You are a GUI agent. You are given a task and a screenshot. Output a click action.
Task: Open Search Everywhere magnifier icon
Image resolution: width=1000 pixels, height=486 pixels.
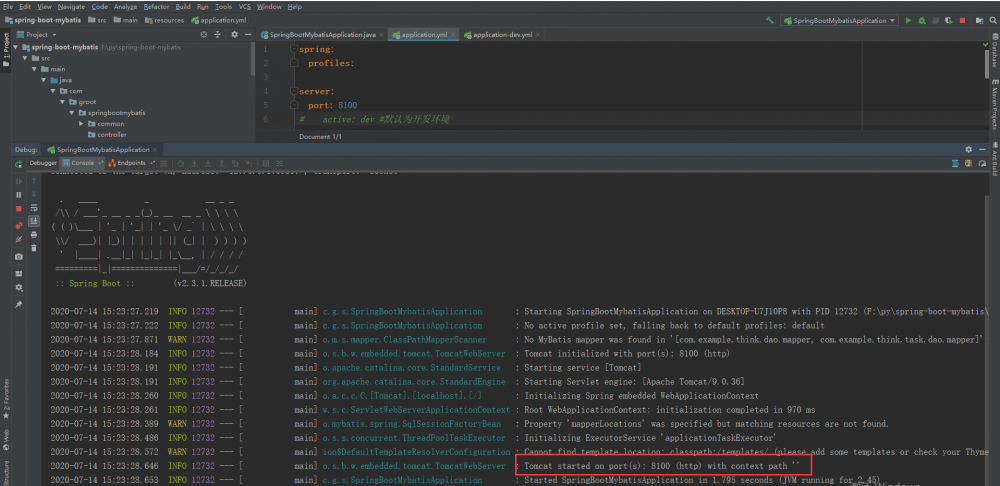[x=992, y=20]
